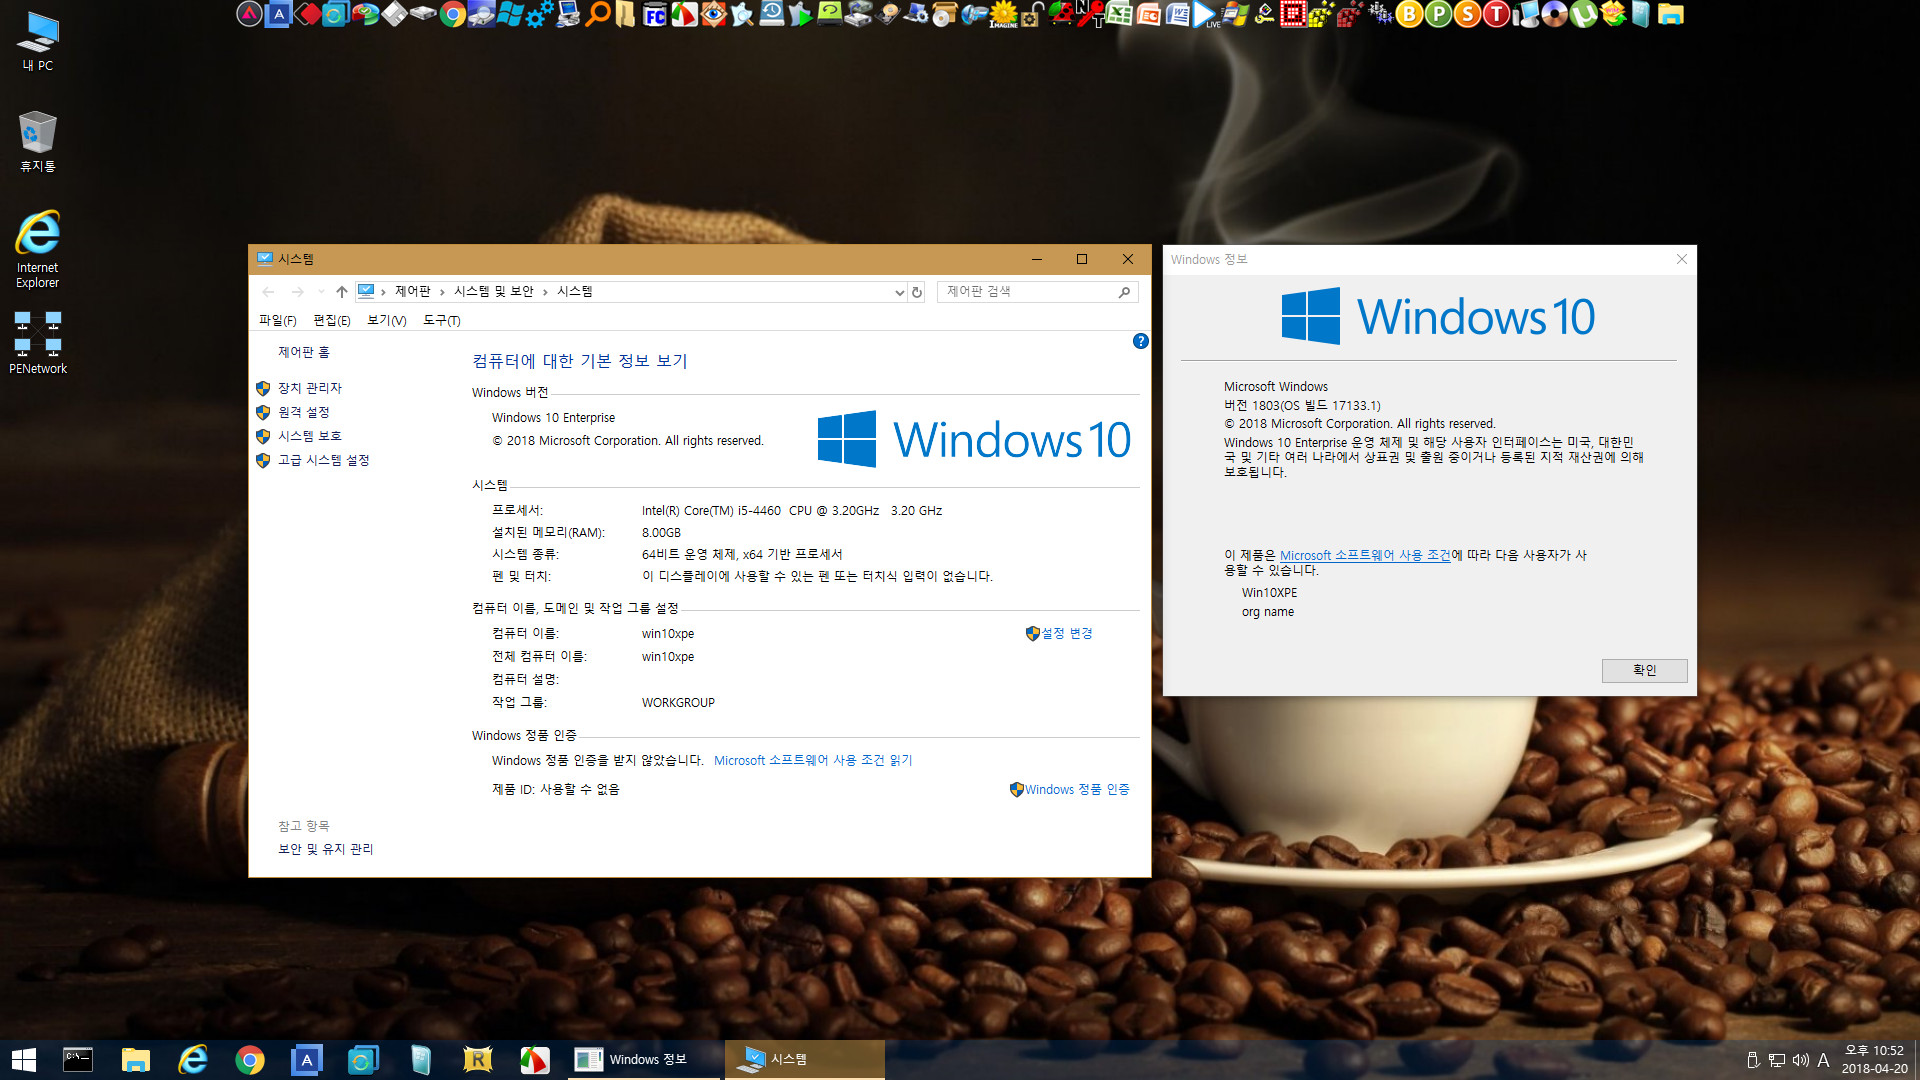Open the 내 PC desktop icon
The width and height of the screenshot is (1920, 1080).
(38, 41)
